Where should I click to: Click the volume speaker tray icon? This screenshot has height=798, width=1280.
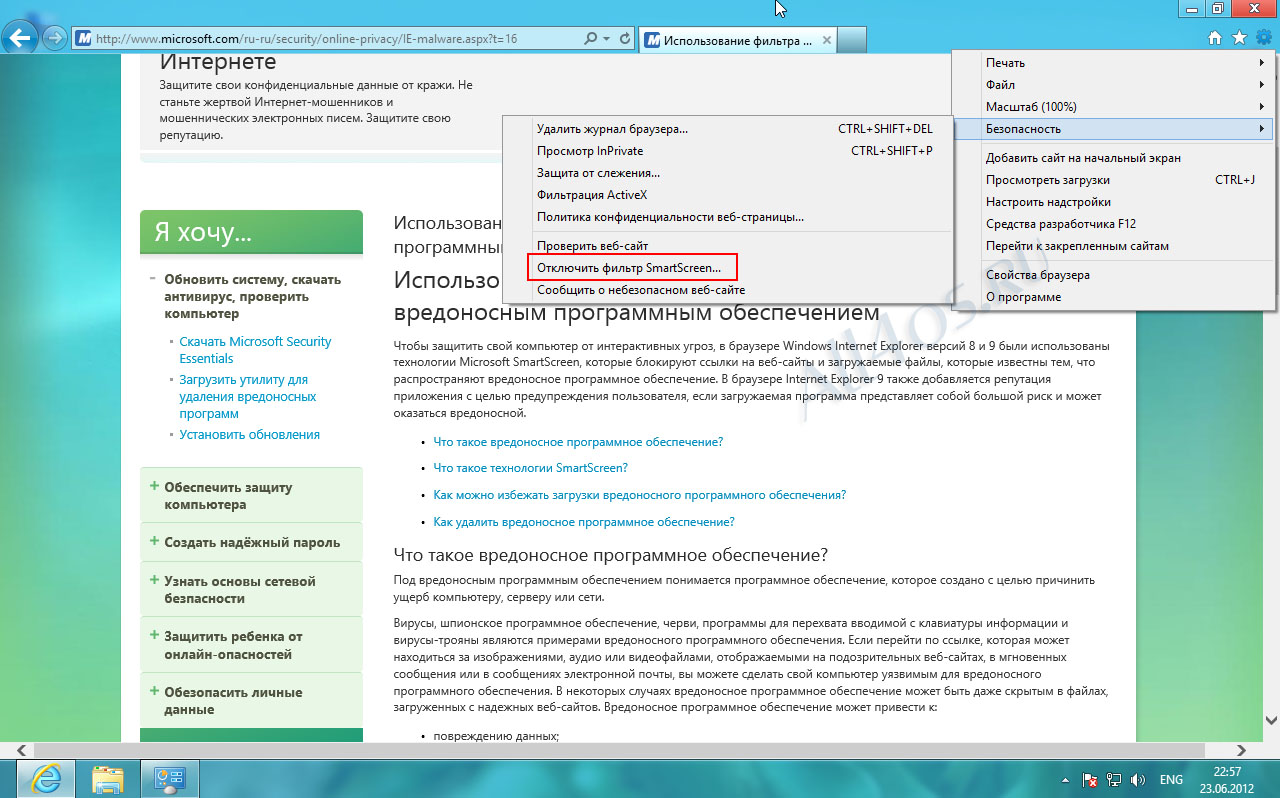pyautogui.click(x=1137, y=779)
